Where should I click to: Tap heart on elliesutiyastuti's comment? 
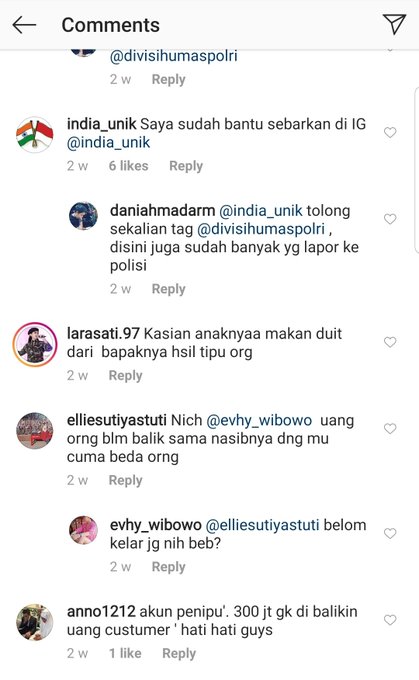pyautogui.click(x=390, y=428)
